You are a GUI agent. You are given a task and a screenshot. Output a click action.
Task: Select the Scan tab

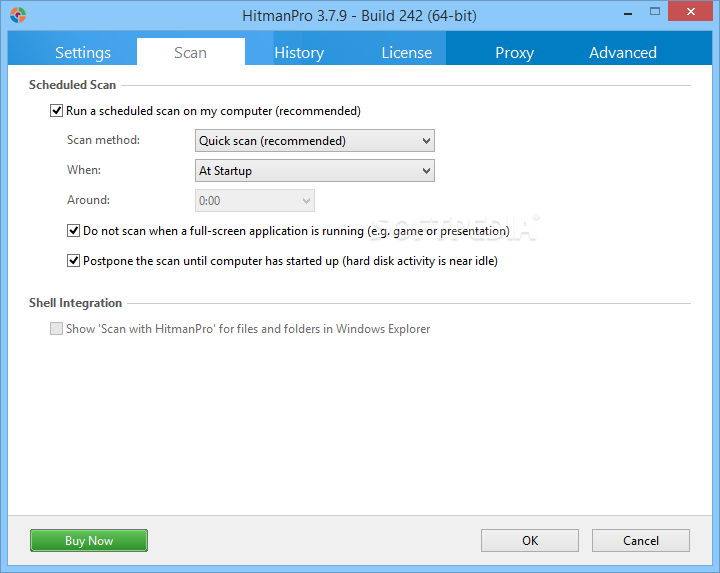191,51
